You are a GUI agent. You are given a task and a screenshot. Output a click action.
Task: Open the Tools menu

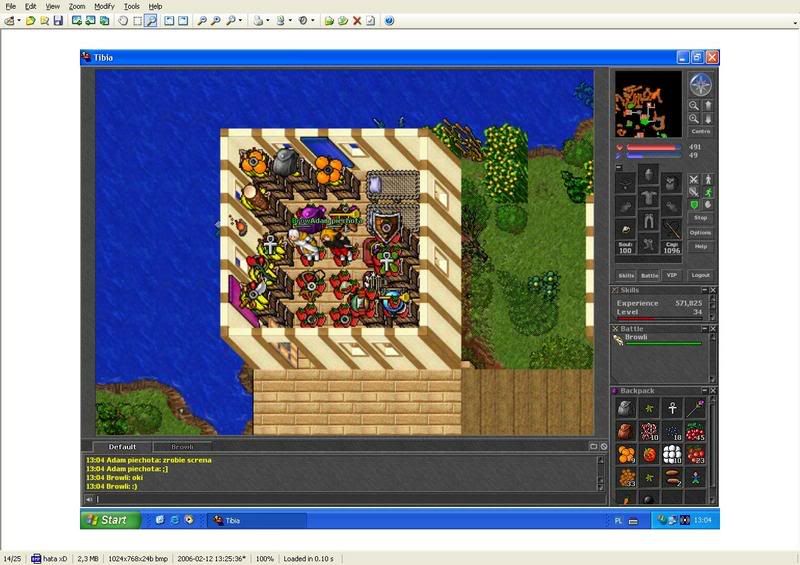132,7
